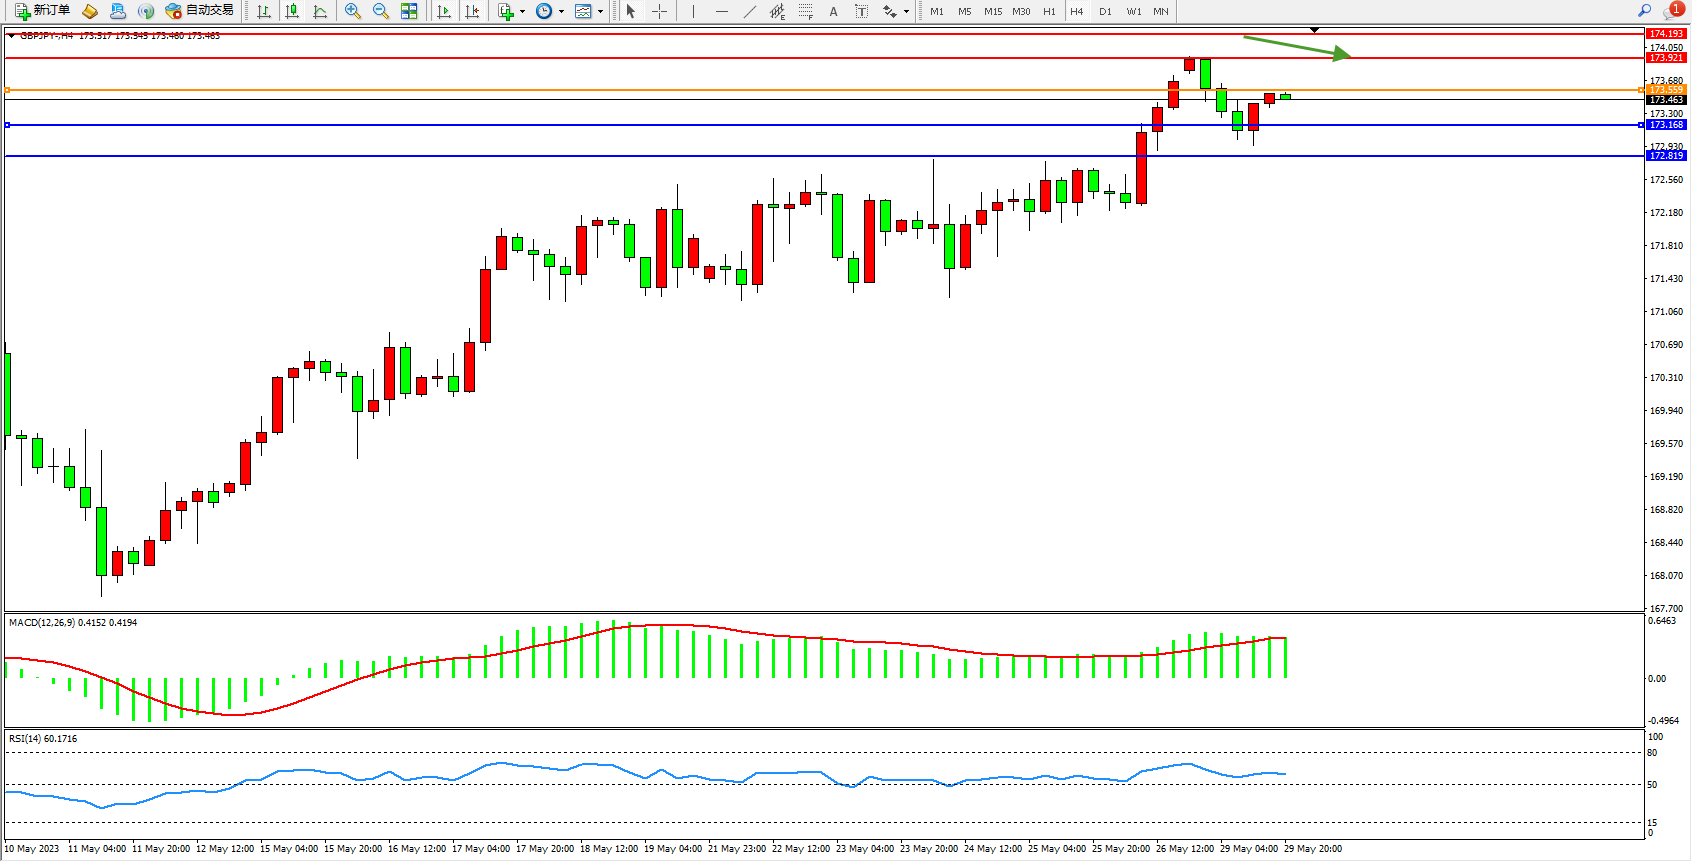Image resolution: width=1692 pixels, height=862 pixels.
Task: Choose the Fibonacci retracement tool
Action: (805, 11)
